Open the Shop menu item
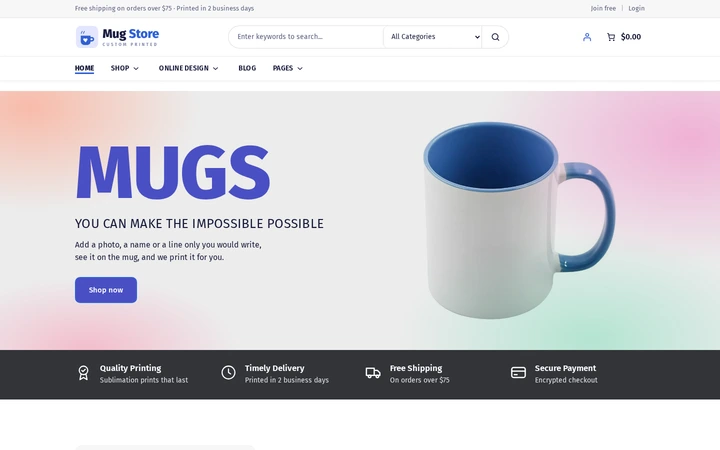Screen dimensions: 720x450 tap(120, 68)
